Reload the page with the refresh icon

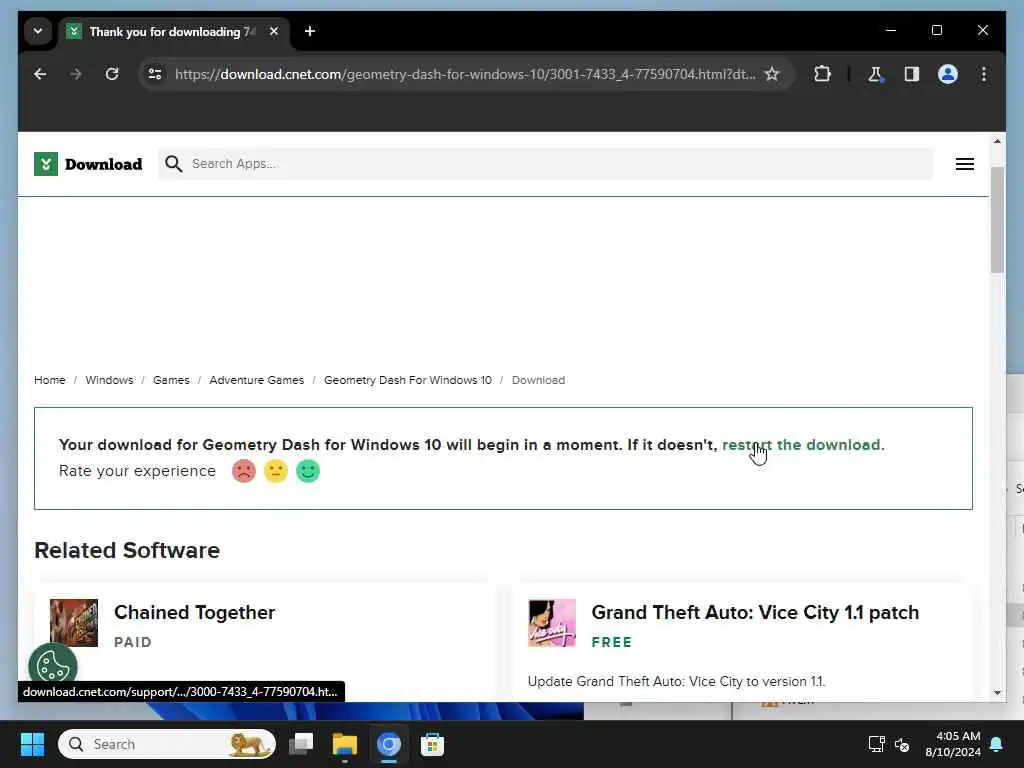point(112,74)
